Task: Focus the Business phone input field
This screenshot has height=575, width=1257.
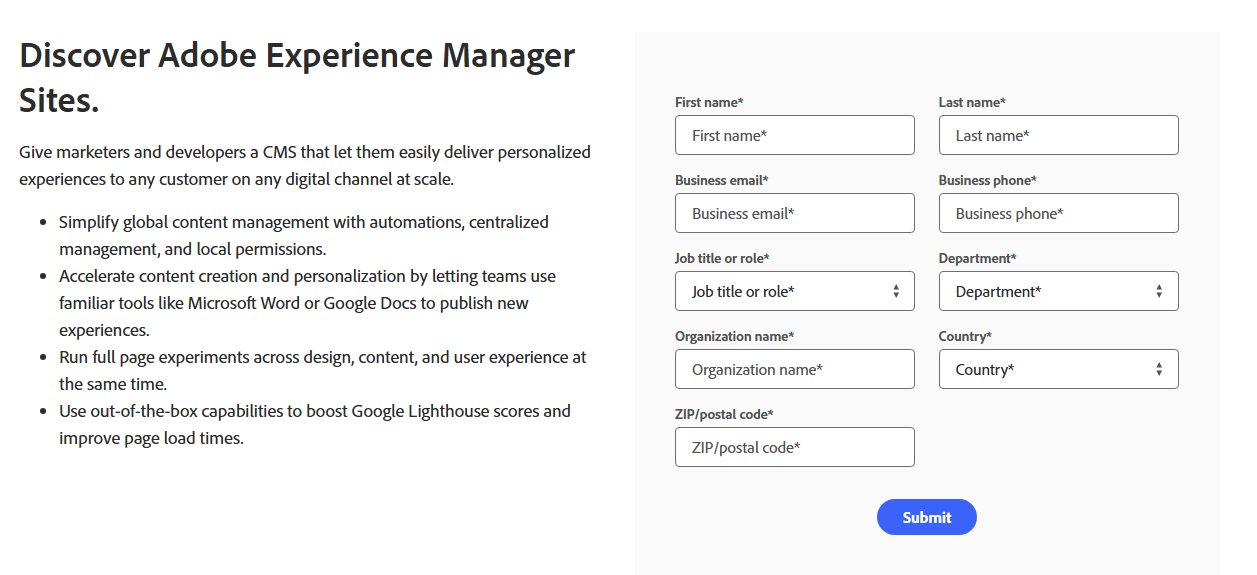Action: [x=1059, y=213]
